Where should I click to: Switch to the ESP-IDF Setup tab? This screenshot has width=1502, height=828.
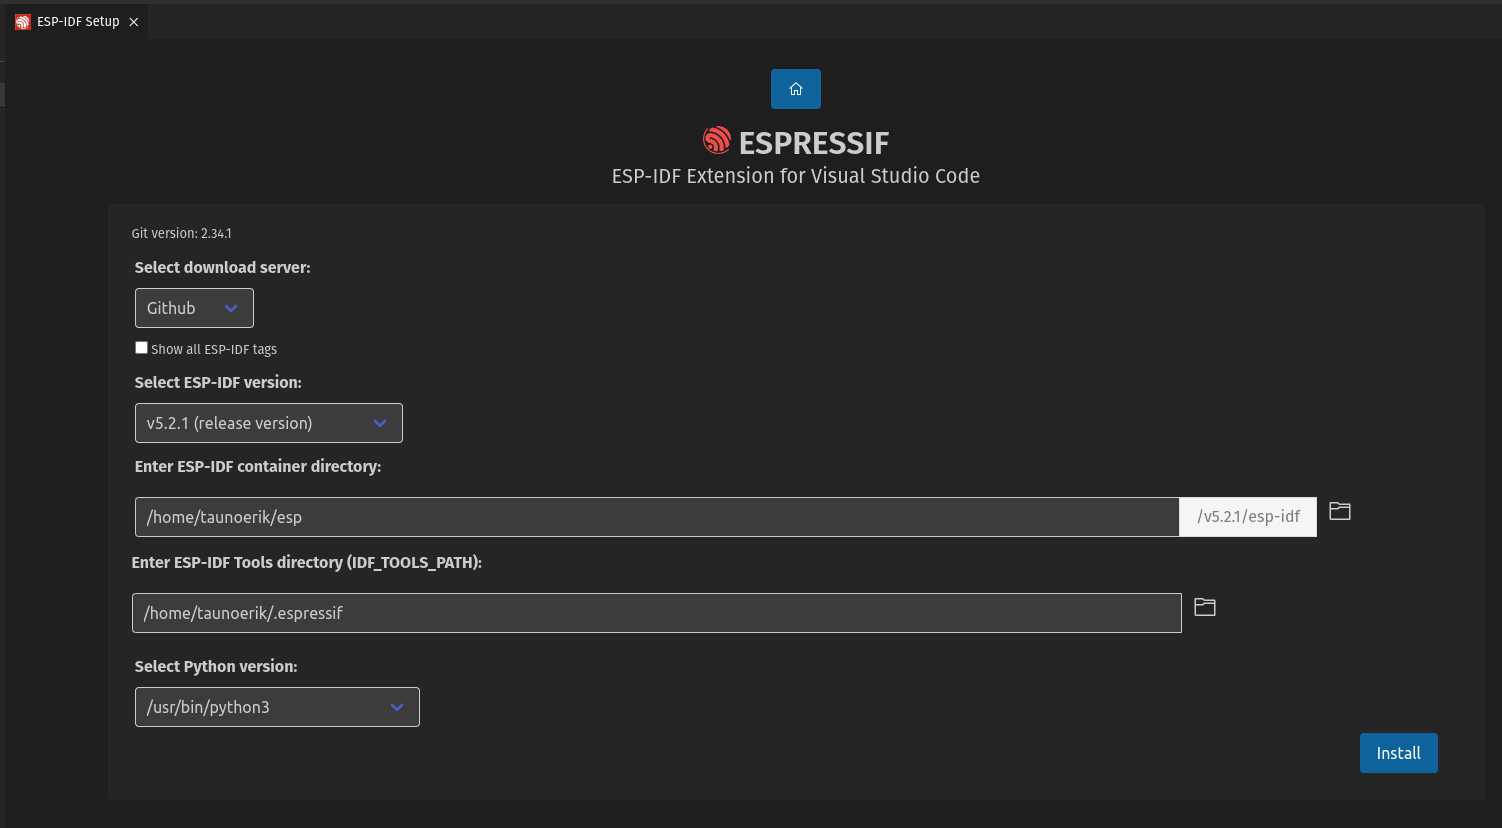coord(78,22)
